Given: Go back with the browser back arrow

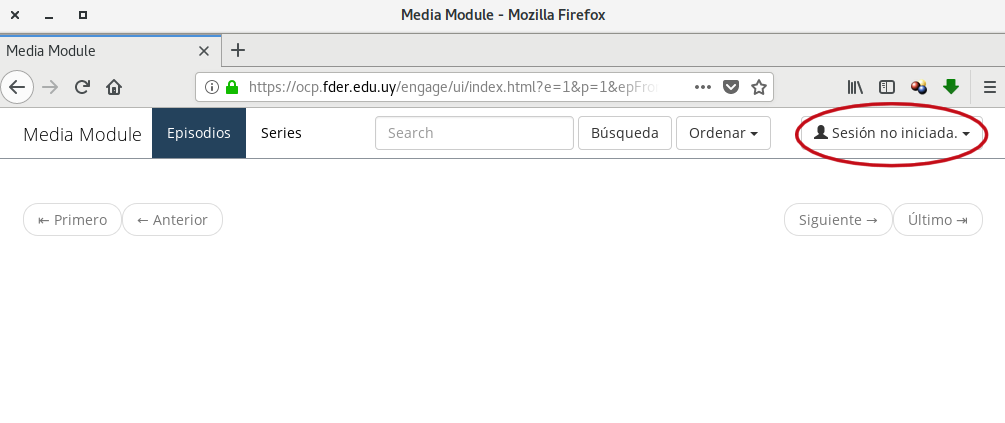Looking at the screenshot, I should 17,87.
